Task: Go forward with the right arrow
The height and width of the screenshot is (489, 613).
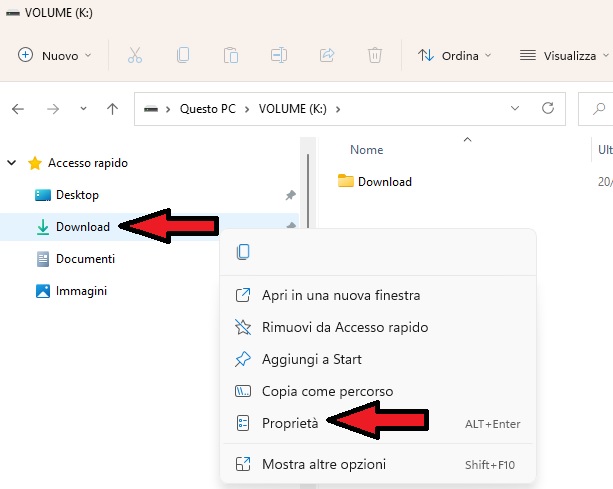Action: click(53, 109)
